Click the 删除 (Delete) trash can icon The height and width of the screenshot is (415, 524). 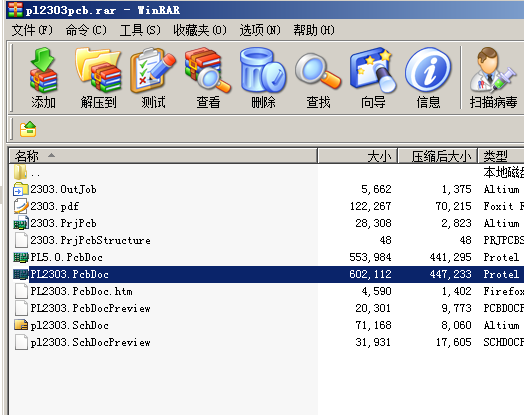coord(263,71)
